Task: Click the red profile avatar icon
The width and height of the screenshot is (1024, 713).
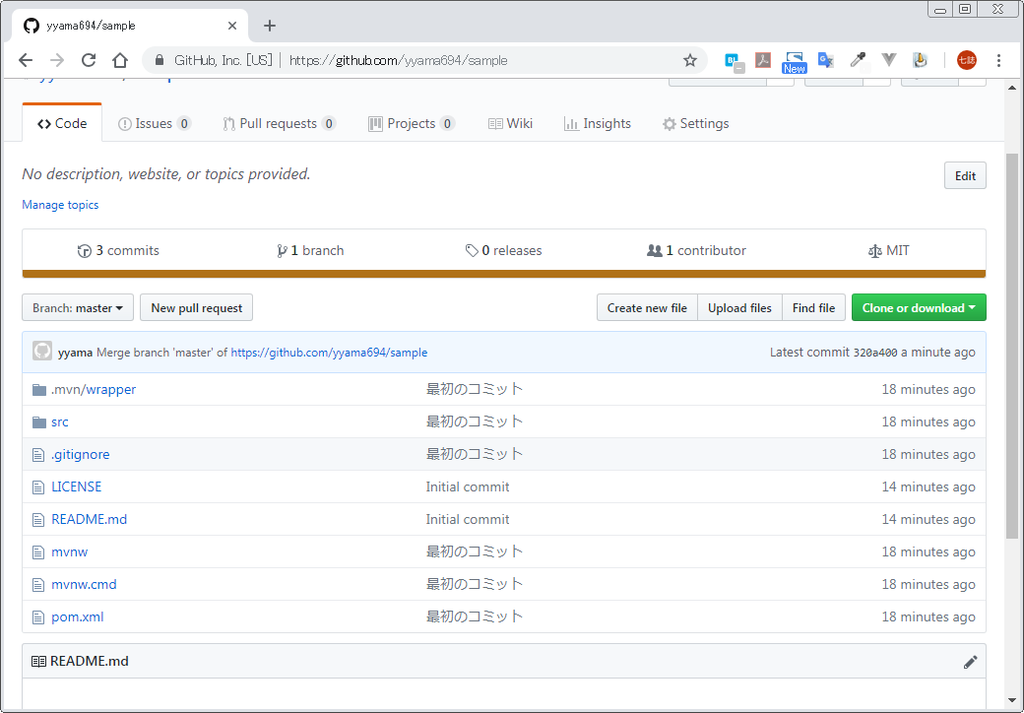Action: pos(967,61)
